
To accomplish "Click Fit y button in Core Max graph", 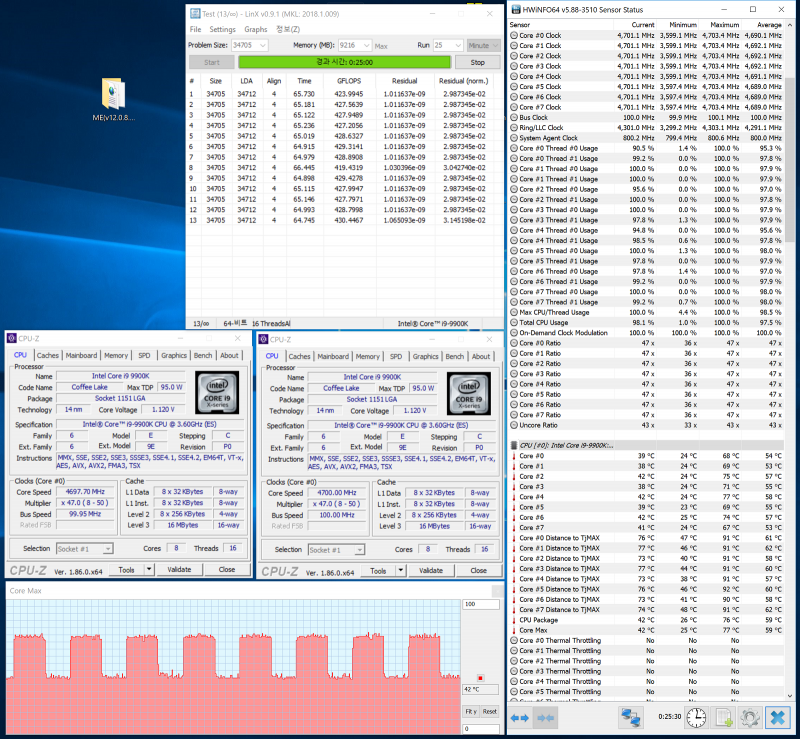I will click(471, 711).
